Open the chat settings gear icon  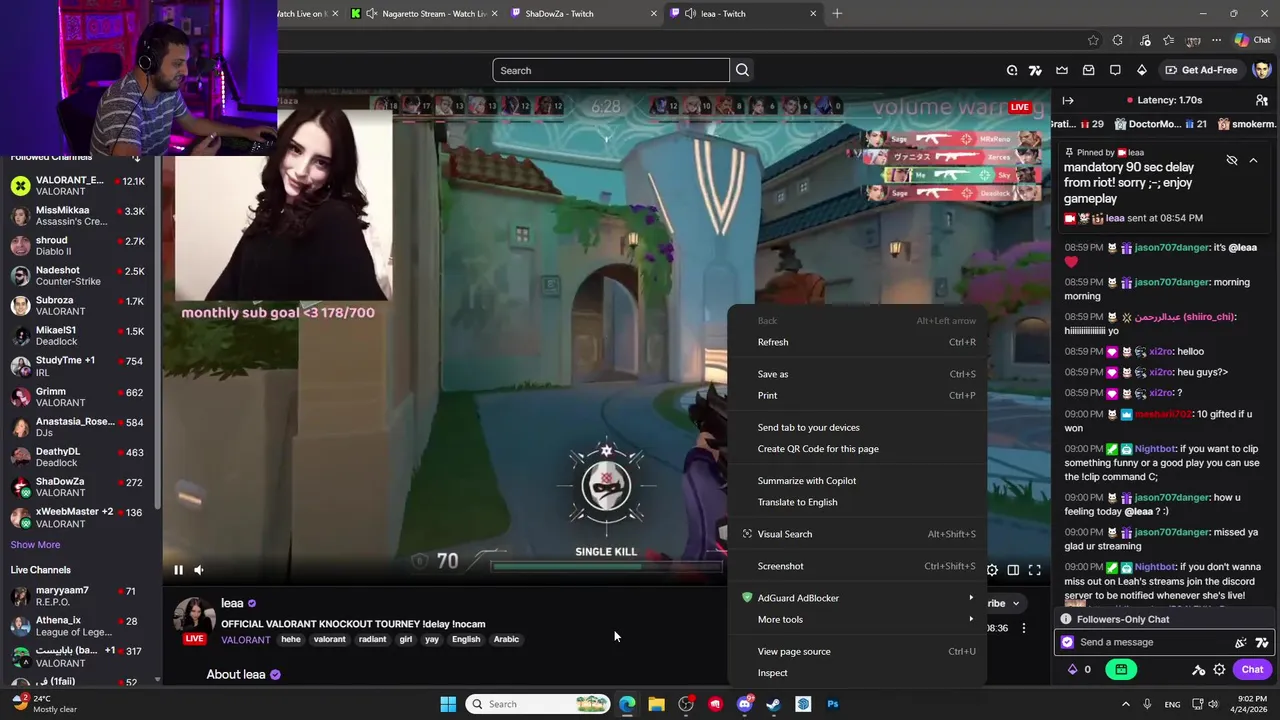coord(1219,669)
